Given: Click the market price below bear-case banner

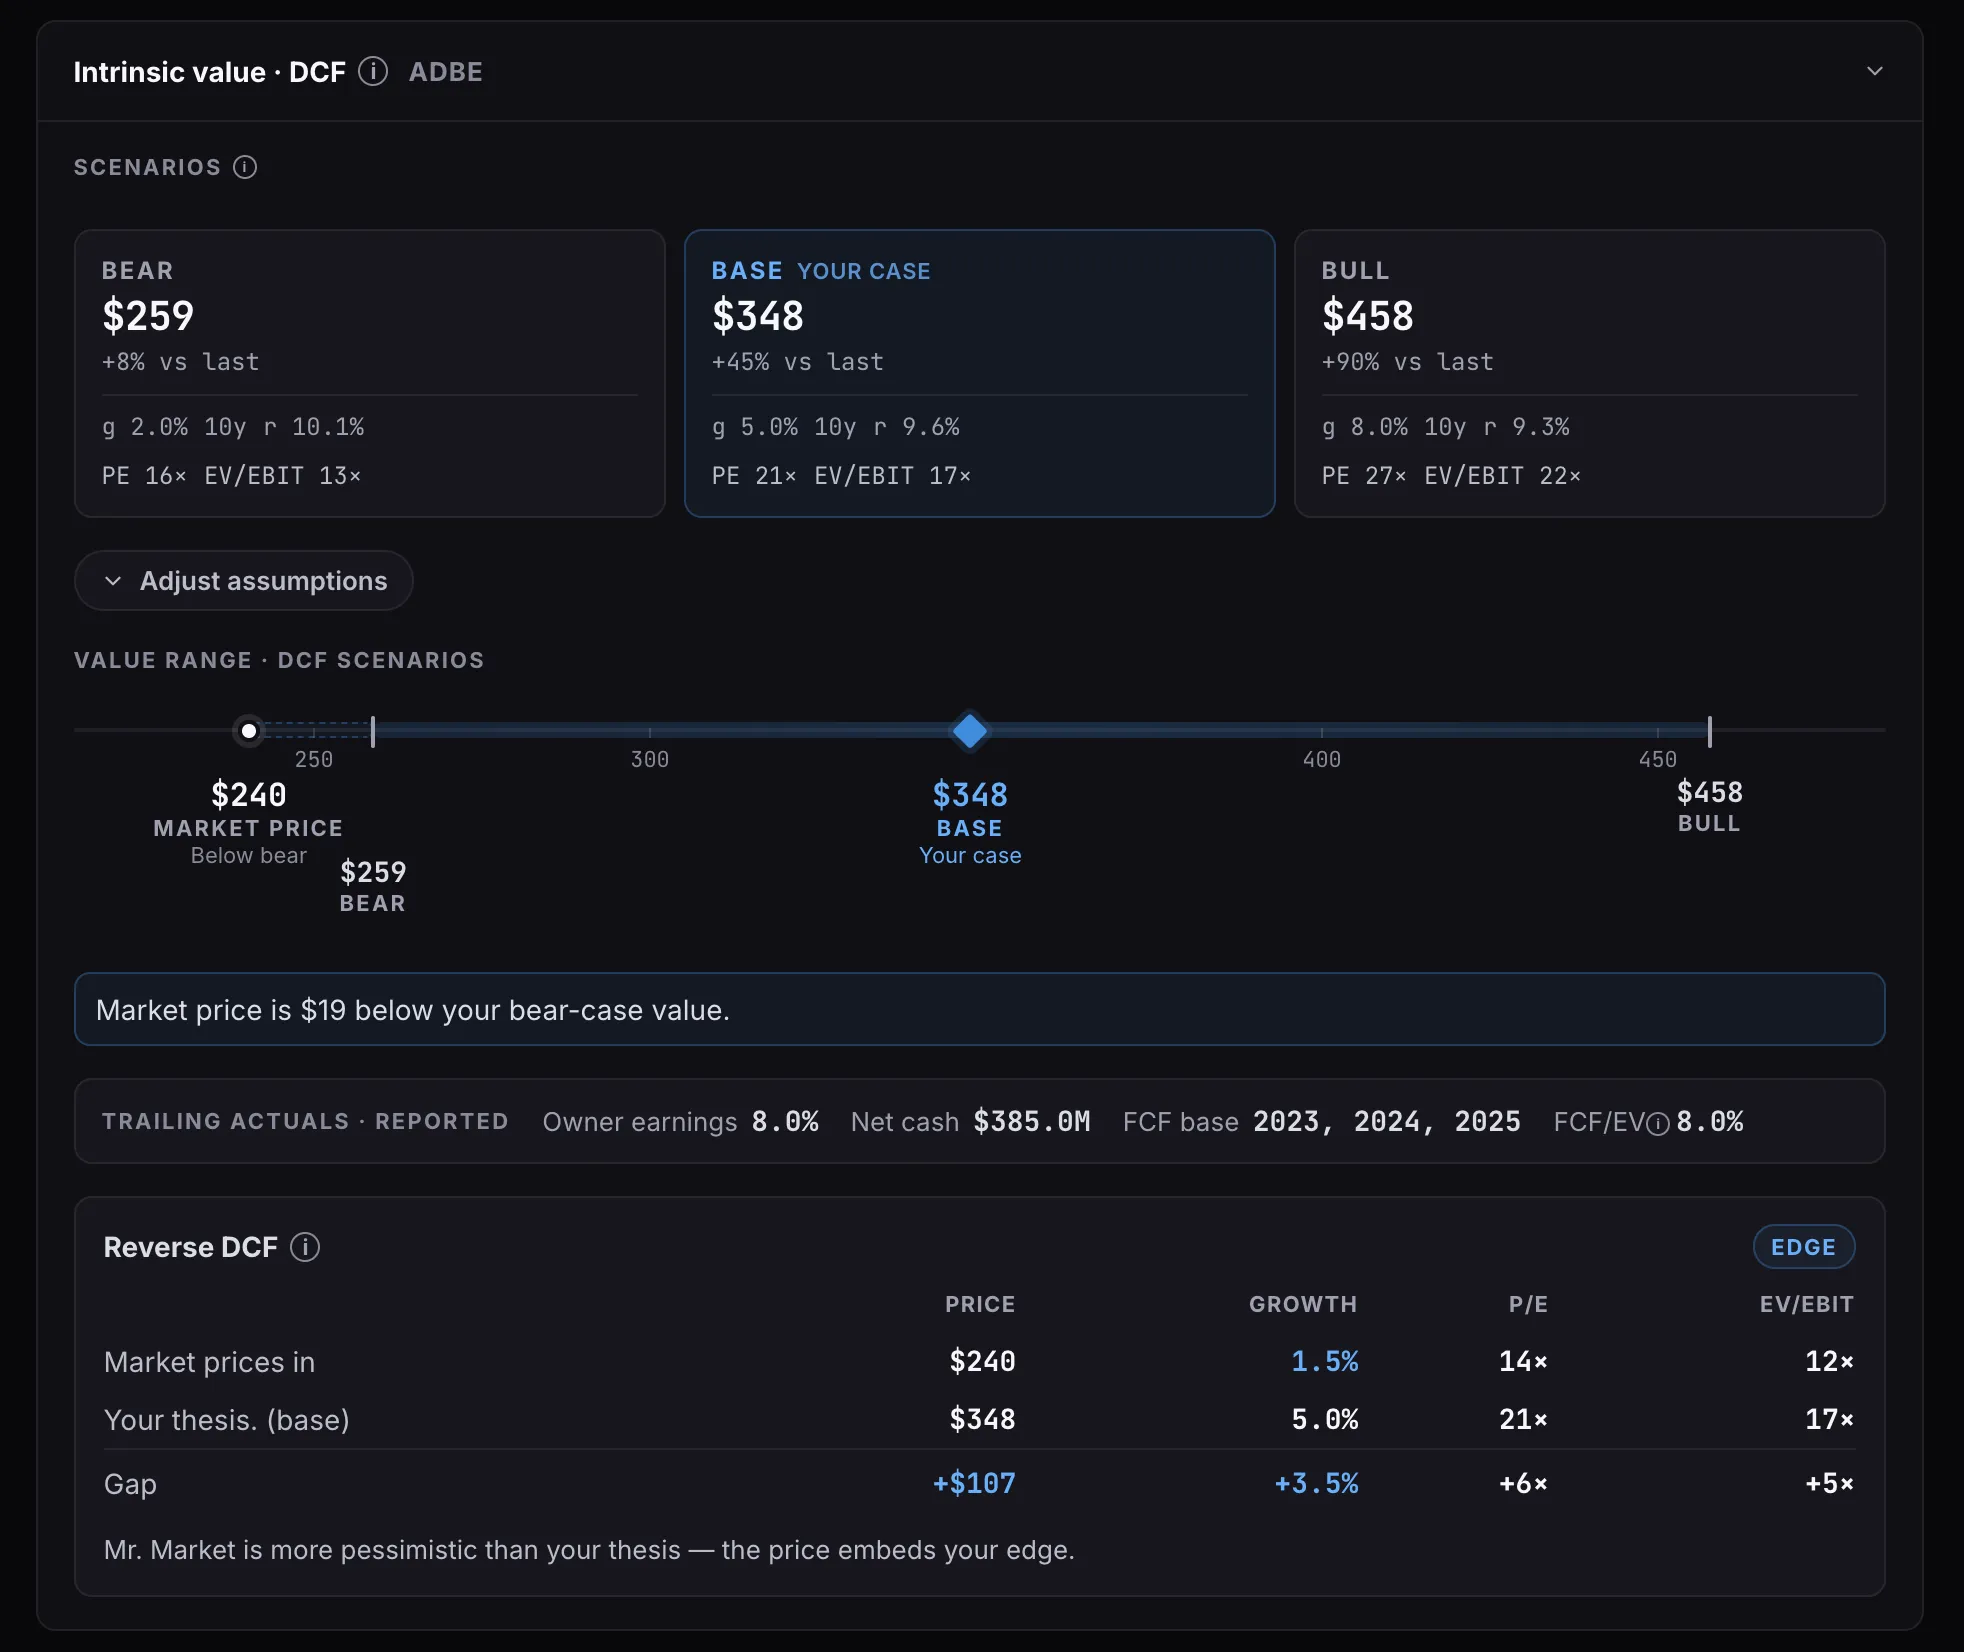Looking at the screenshot, I should coord(980,1009).
